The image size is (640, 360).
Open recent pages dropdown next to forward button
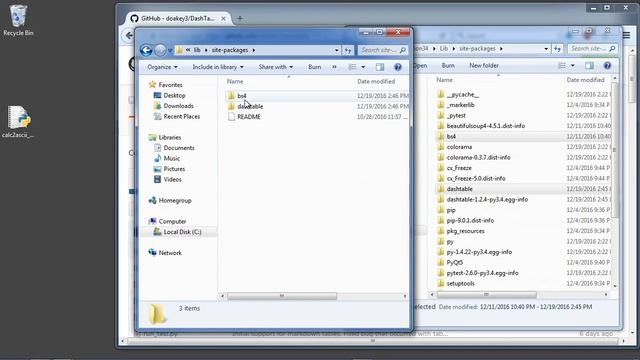(170, 51)
